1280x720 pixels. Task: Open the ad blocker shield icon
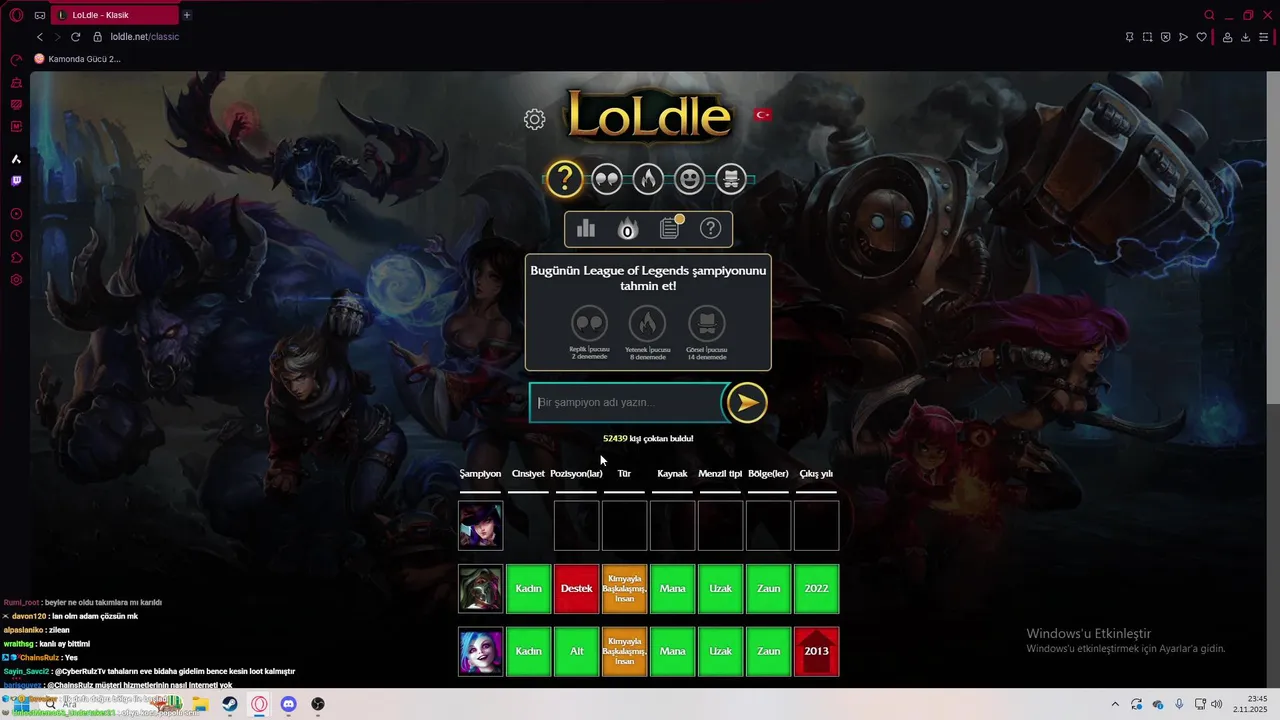point(1165,37)
